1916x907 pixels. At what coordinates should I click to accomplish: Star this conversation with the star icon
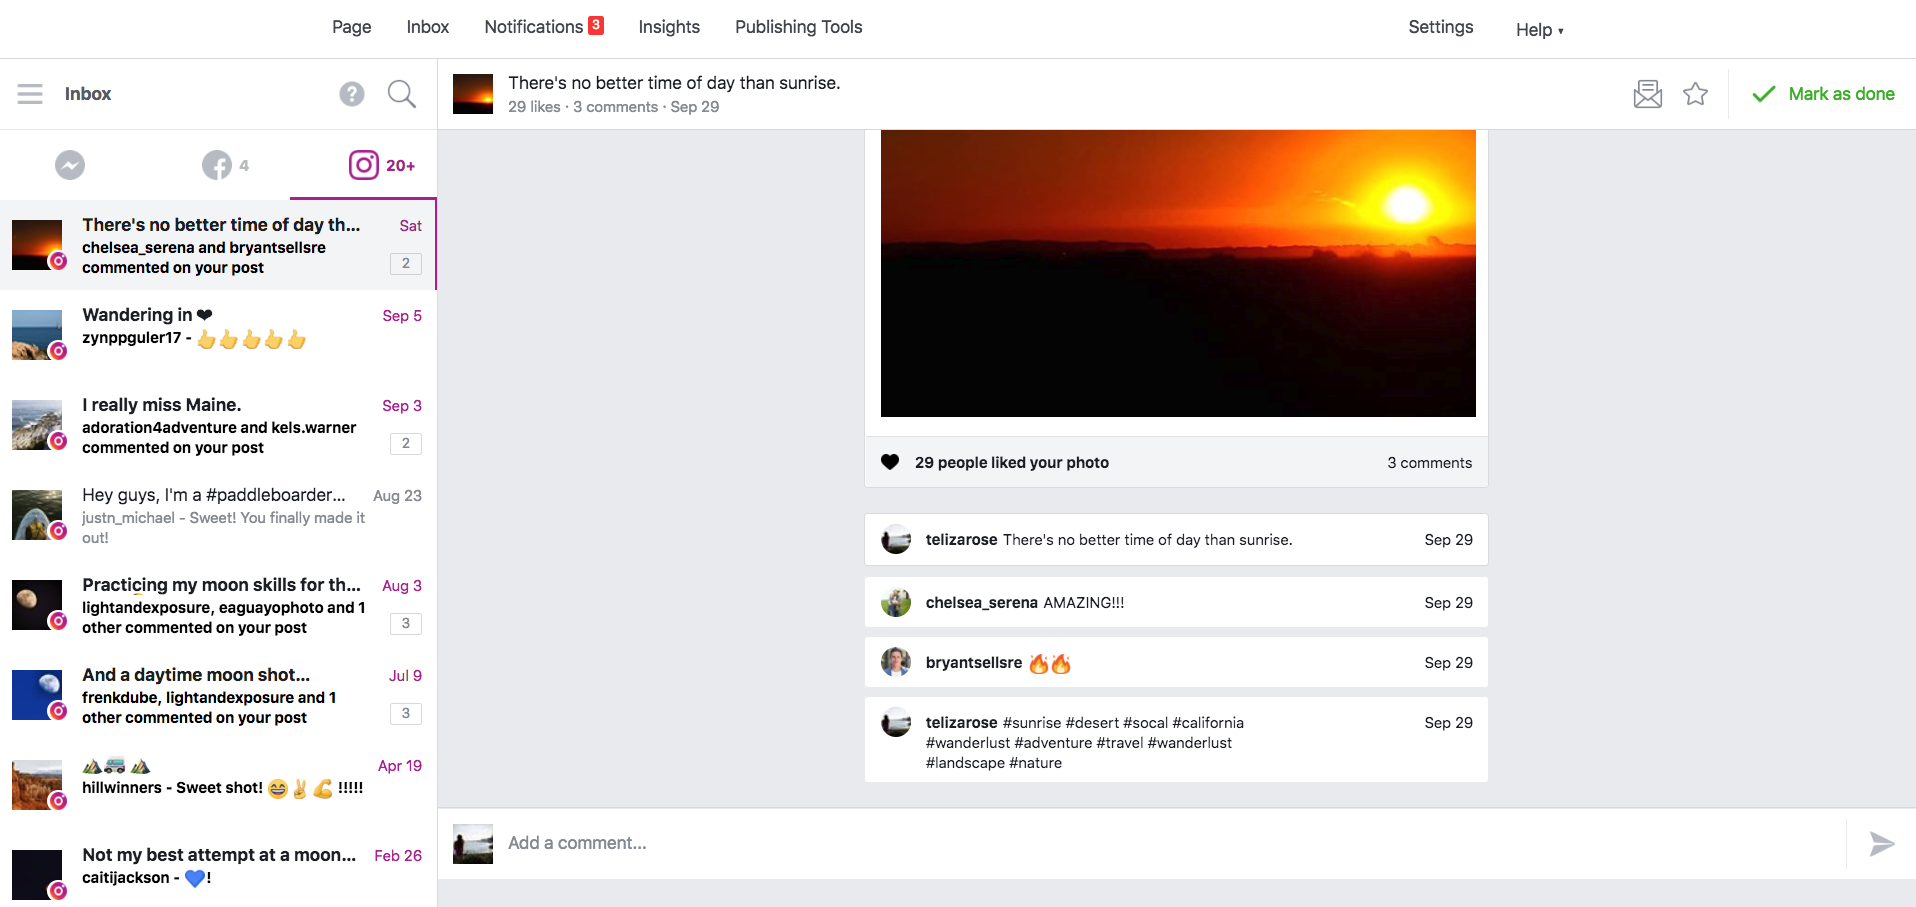pyautogui.click(x=1695, y=94)
